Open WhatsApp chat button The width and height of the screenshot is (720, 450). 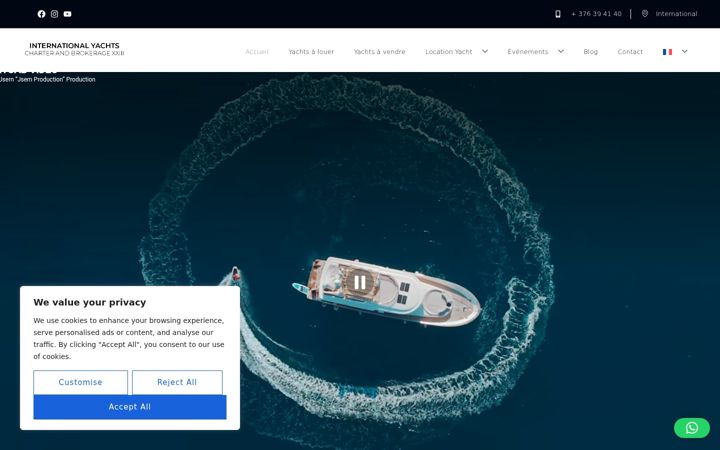coord(692,428)
